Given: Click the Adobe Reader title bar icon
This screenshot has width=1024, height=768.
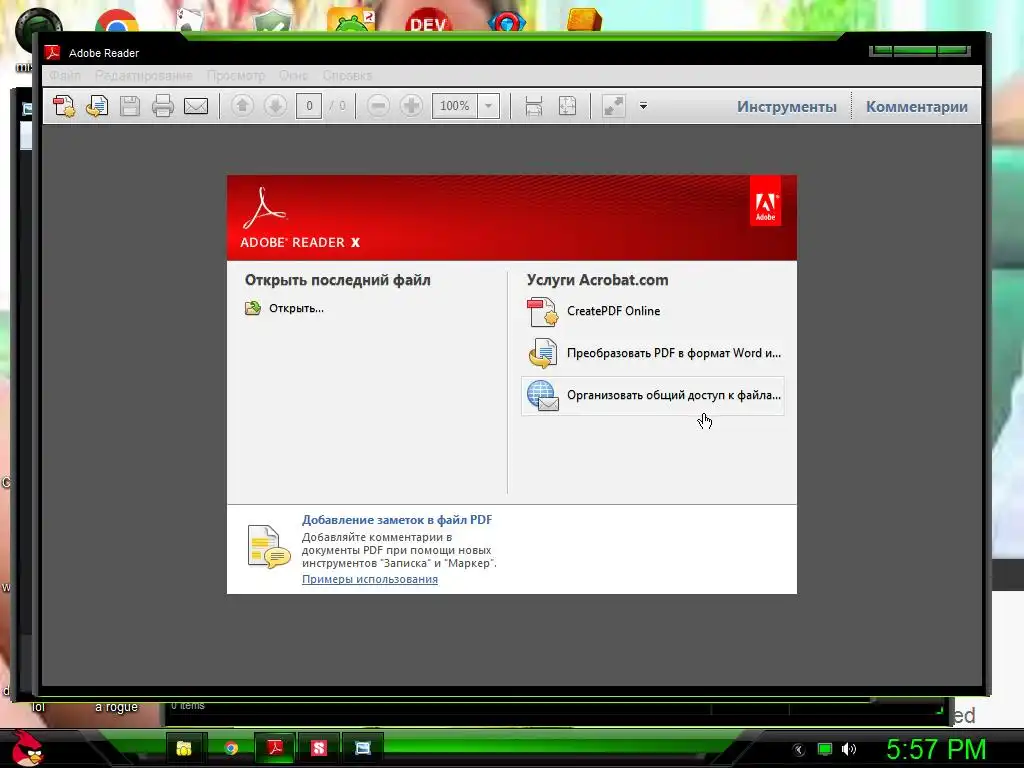Looking at the screenshot, I should [52, 52].
